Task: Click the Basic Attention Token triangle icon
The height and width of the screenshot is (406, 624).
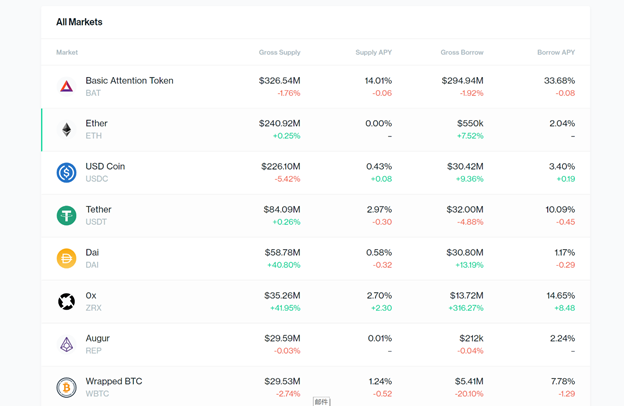Action: (x=66, y=87)
